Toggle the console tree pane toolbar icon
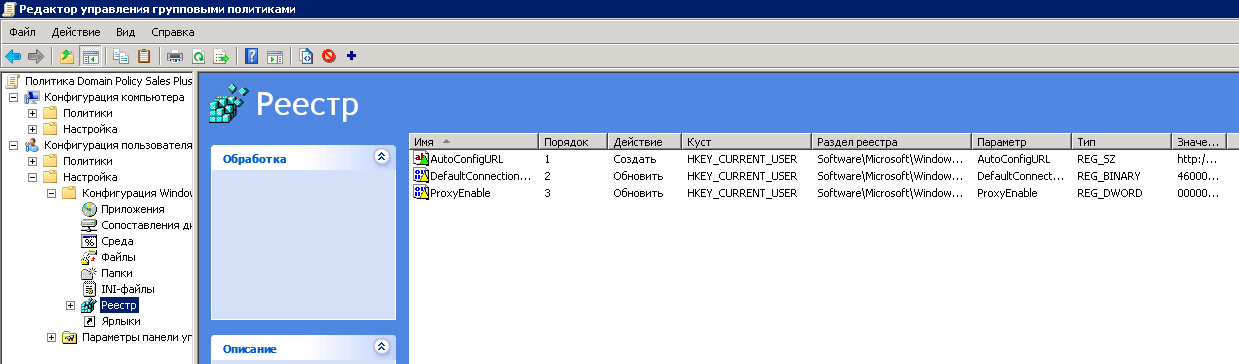Screen dimensions: 1239x364 pyautogui.click(x=90, y=56)
